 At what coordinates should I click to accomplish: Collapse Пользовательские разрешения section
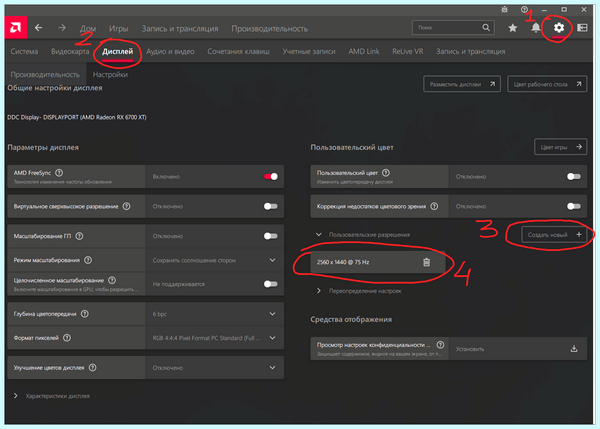318,235
